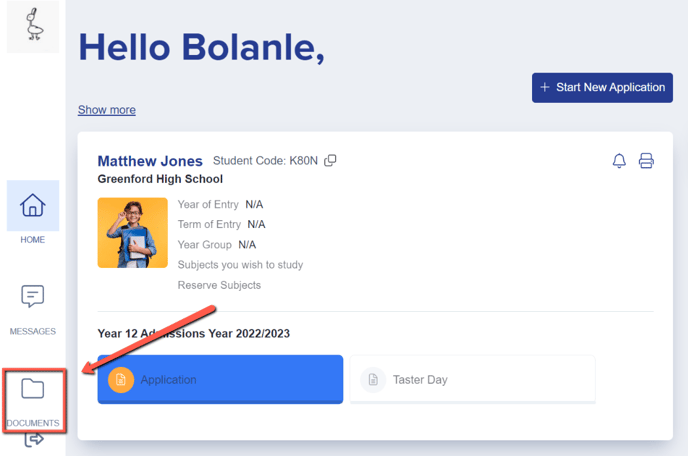Image resolution: width=688 pixels, height=456 pixels.
Task: Expand the Show more link
Action: click(x=107, y=110)
